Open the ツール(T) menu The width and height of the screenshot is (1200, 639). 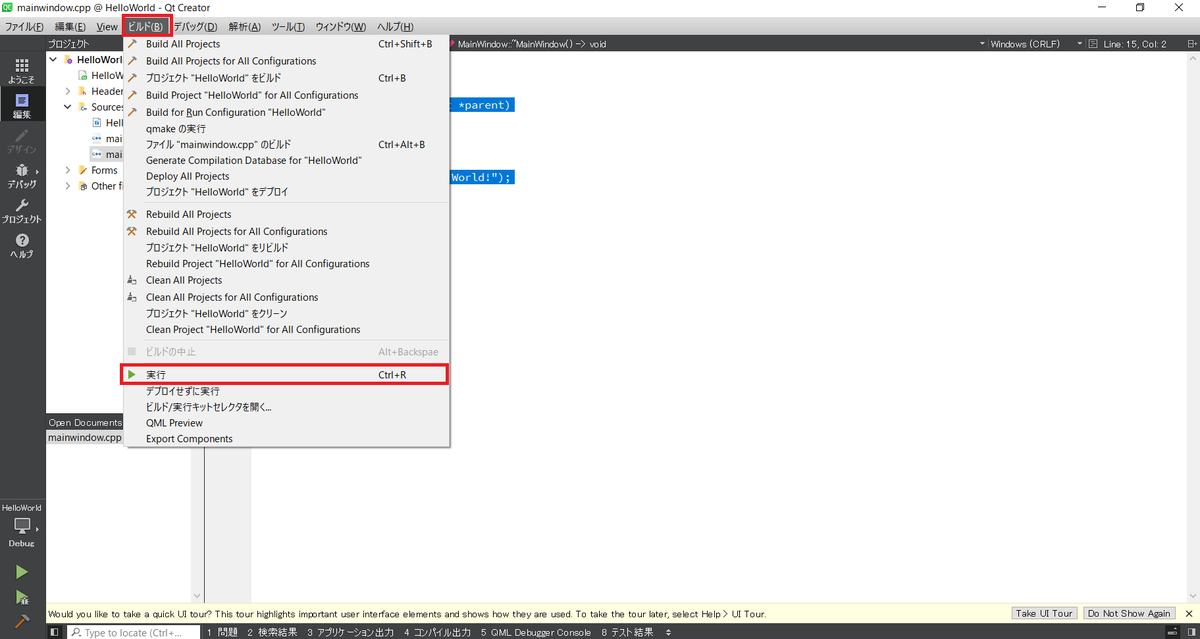(289, 26)
